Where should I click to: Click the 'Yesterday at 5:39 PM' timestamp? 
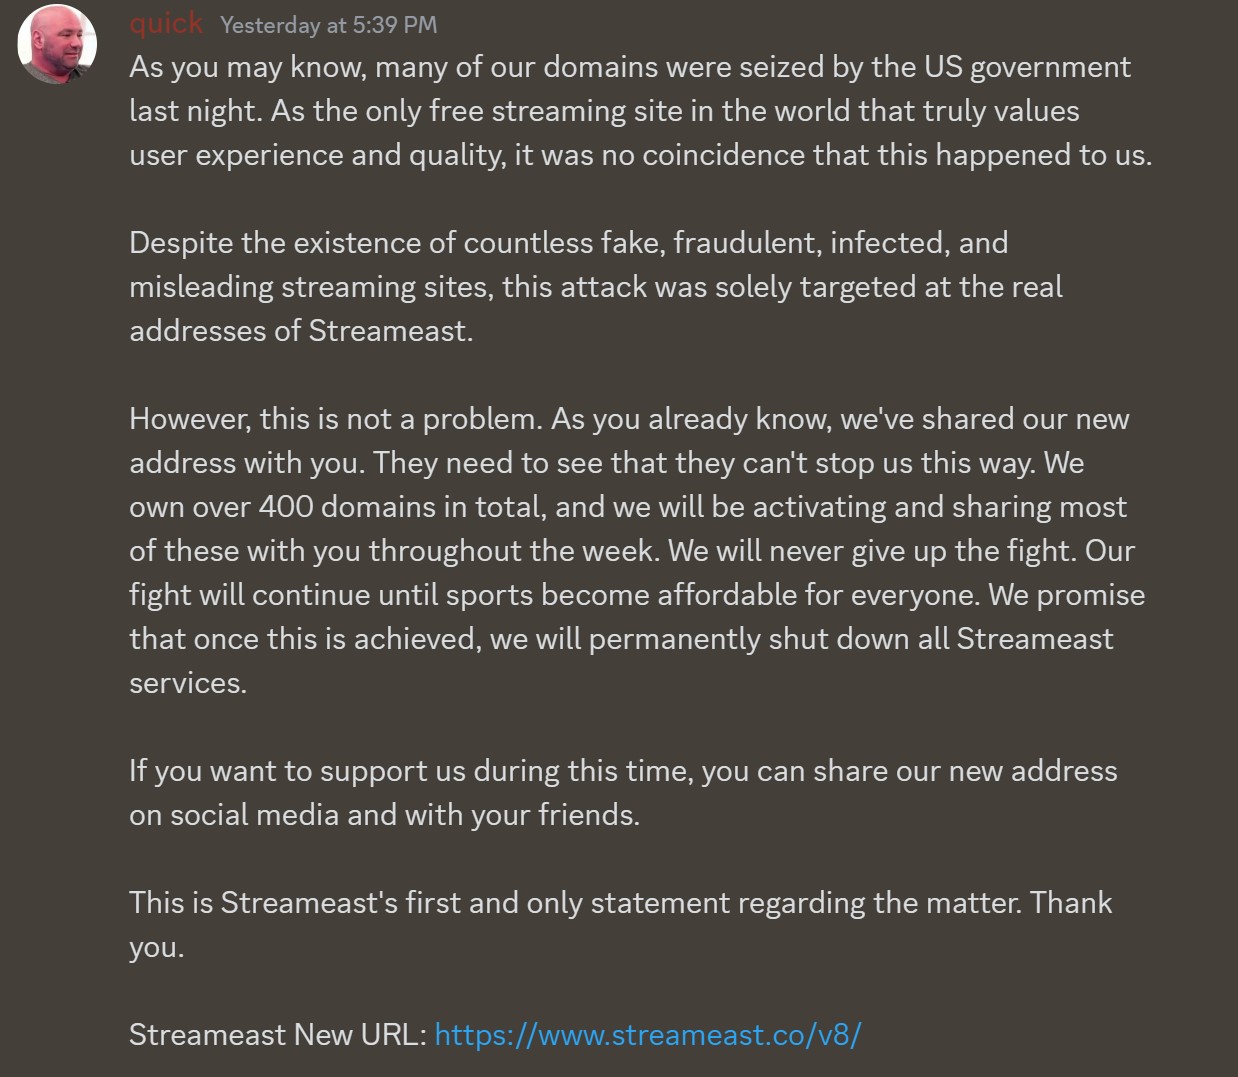(328, 25)
